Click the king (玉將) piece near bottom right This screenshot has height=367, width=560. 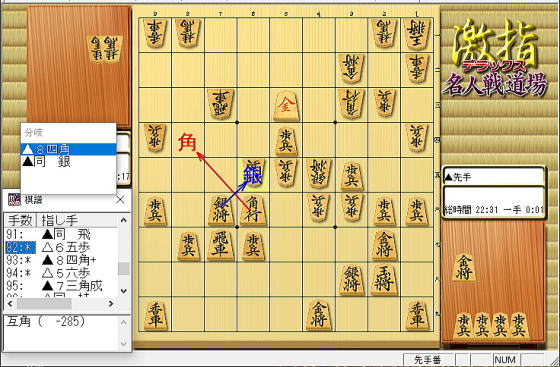tap(384, 279)
